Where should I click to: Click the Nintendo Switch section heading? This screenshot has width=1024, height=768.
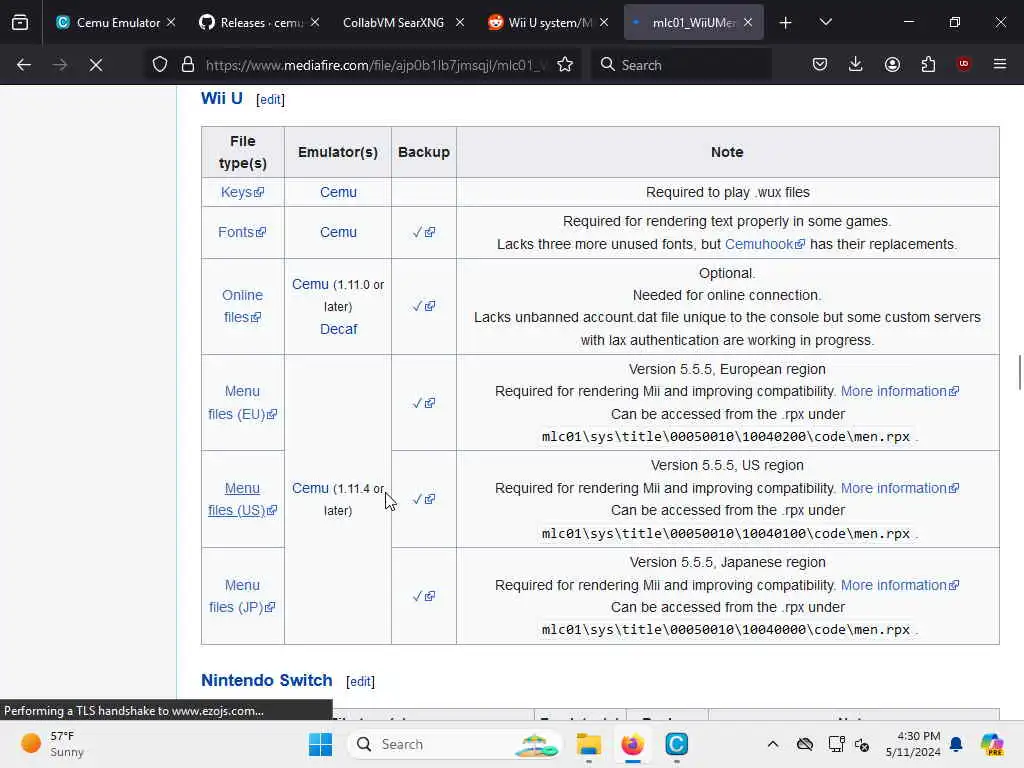pyautogui.click(x=266, y=680)
